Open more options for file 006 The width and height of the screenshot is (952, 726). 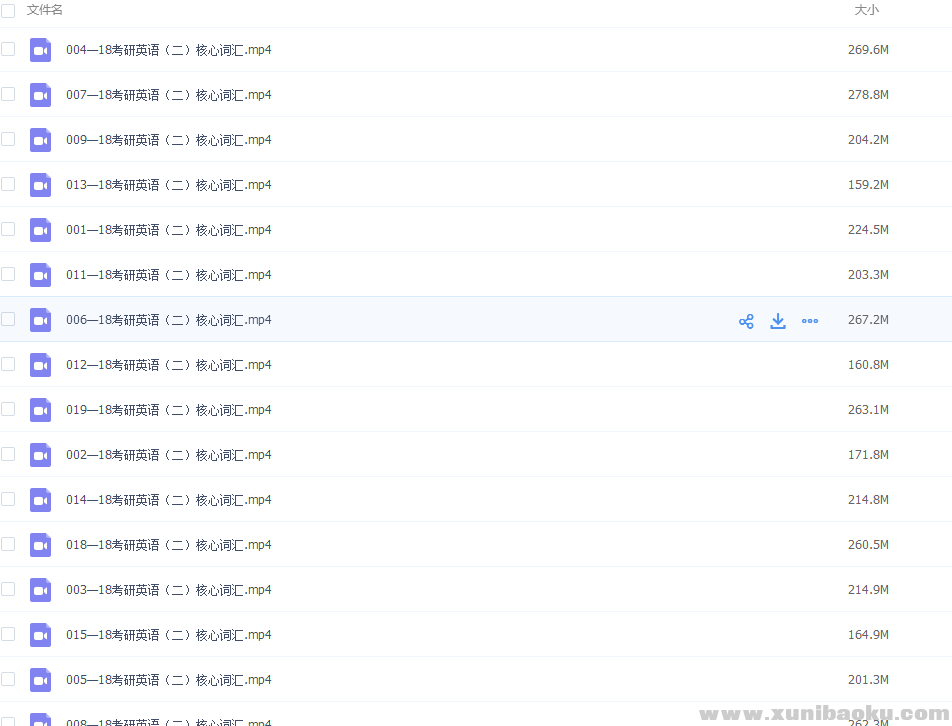(810, 321)
